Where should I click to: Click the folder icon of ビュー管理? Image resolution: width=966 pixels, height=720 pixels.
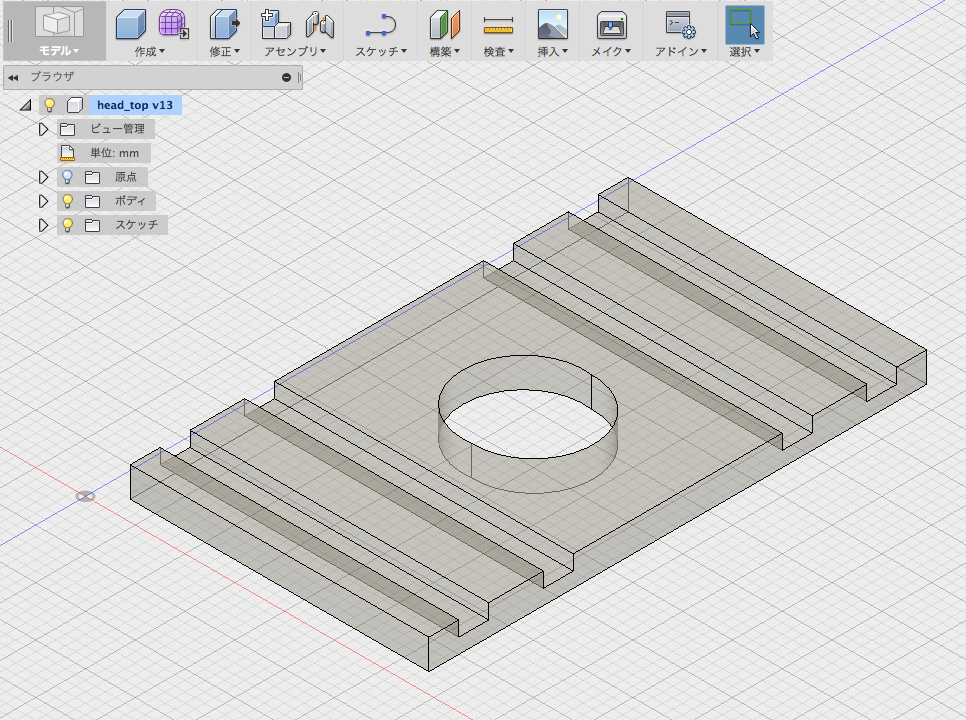[x=67, y=129]
